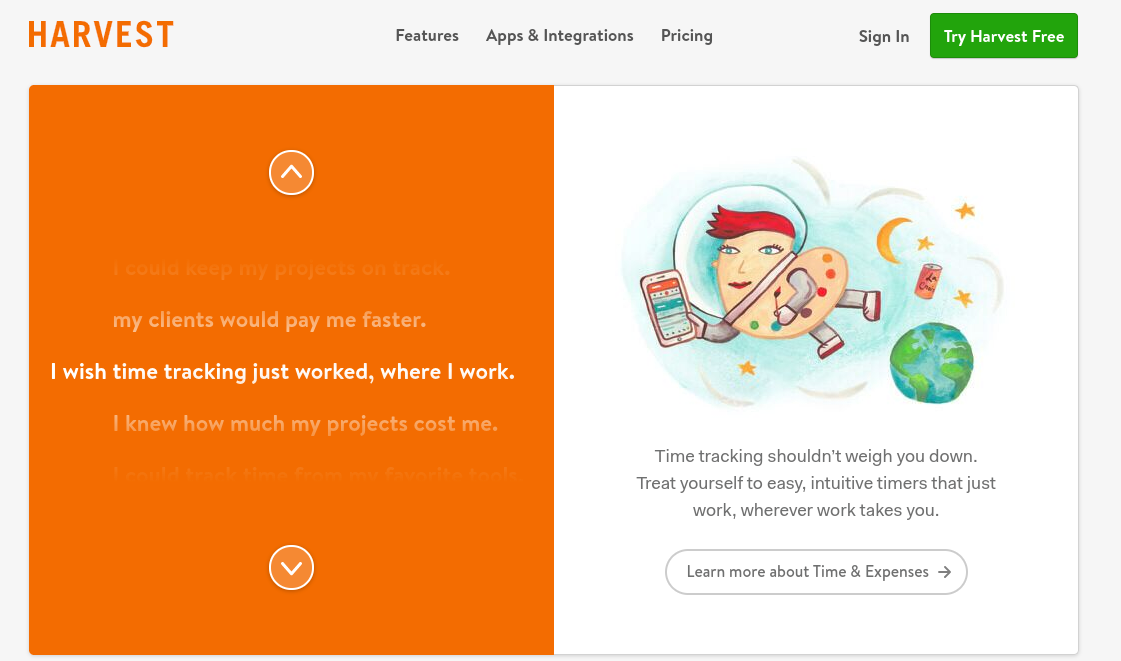Click the smartphone in the illustration
Screen dimensions: 1121x661
tap(668, 308)
